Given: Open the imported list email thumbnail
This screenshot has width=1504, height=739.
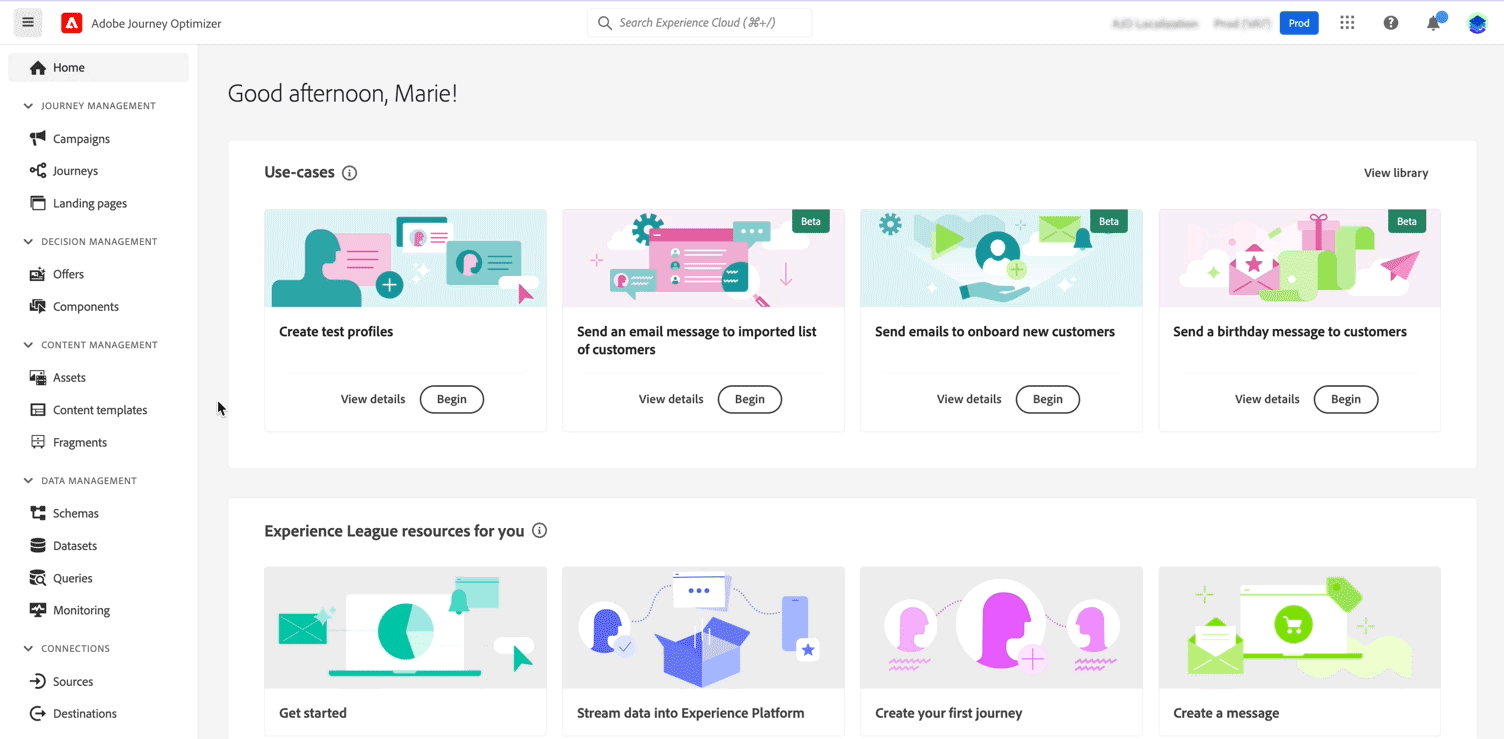Looking at the screenshot, I should pyautogui.click(x=703, y=258).
